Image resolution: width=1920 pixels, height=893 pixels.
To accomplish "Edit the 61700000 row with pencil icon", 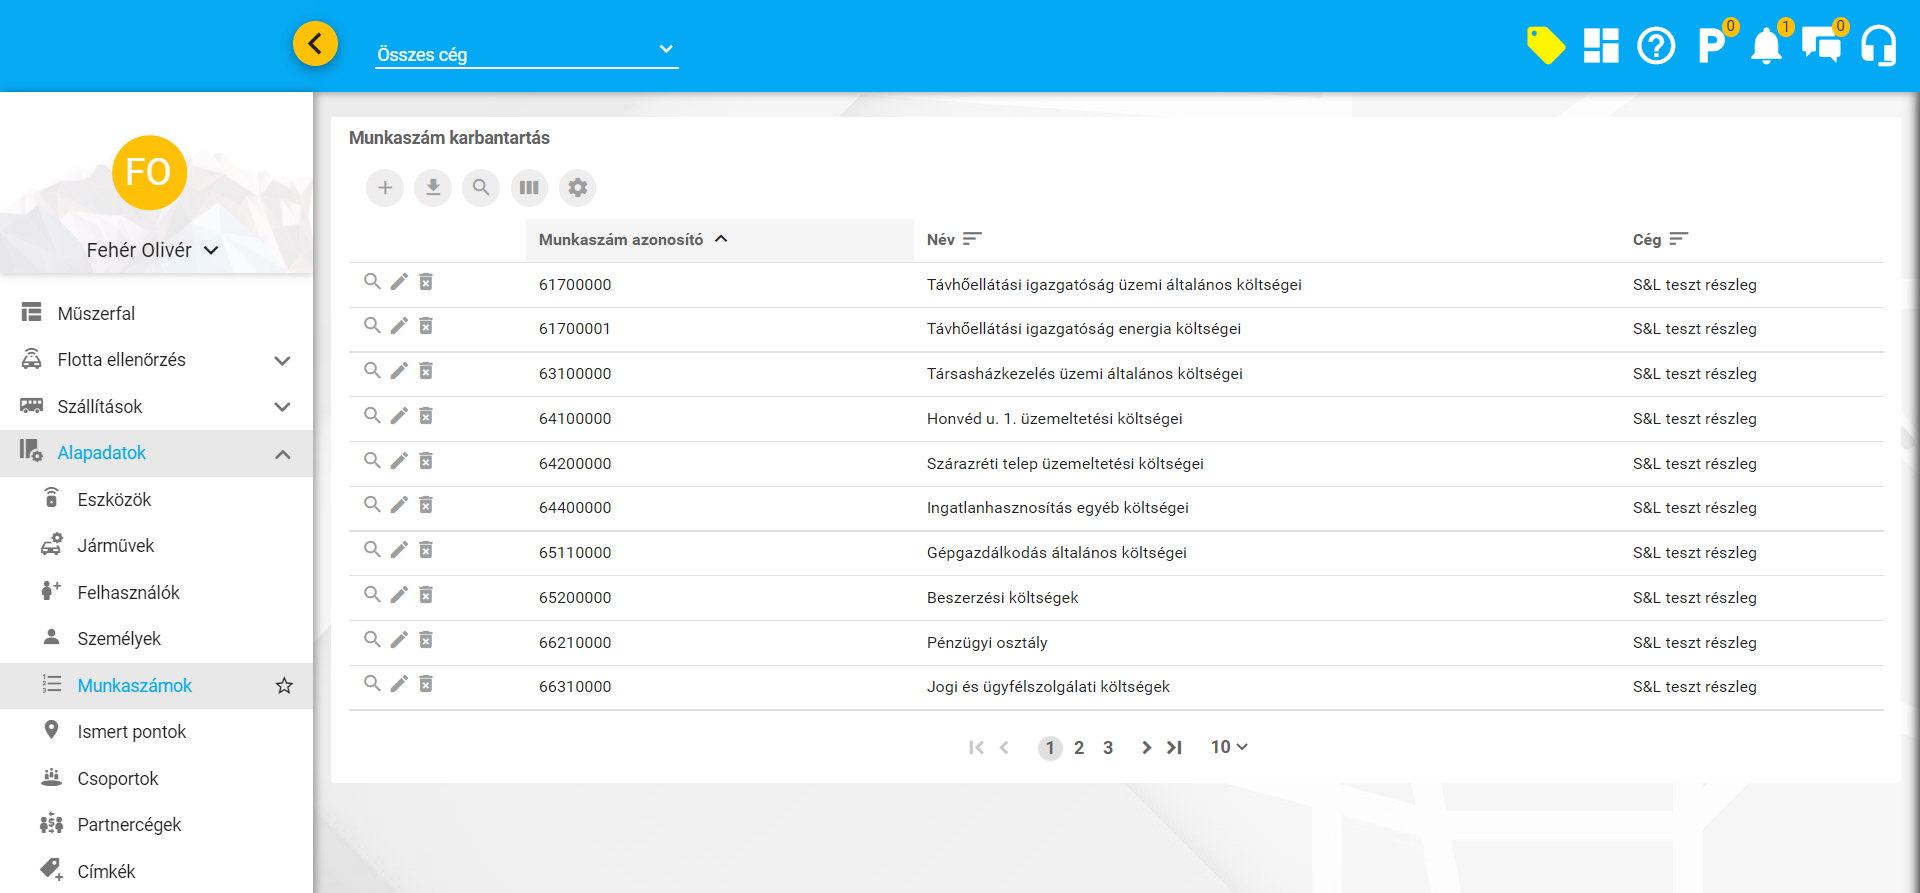I will [399, 282].
